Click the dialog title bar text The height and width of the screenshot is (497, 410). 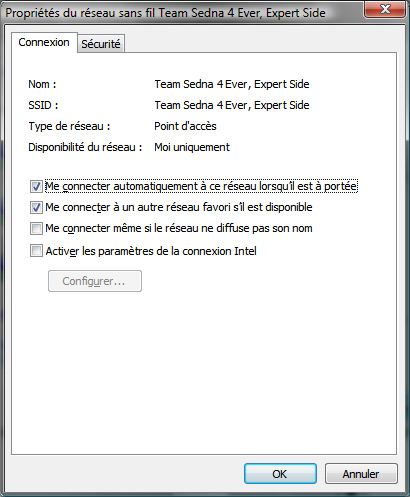click(x=165, y=13)
